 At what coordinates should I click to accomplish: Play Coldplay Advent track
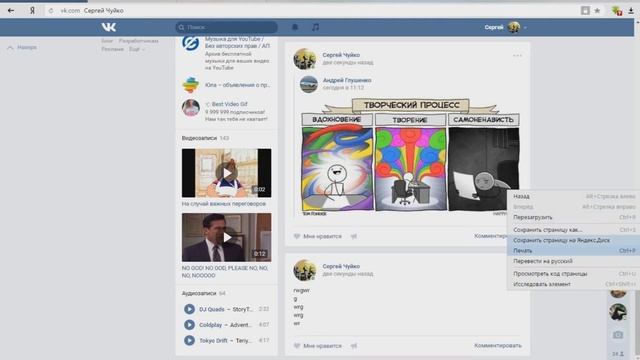pos(189,324)
